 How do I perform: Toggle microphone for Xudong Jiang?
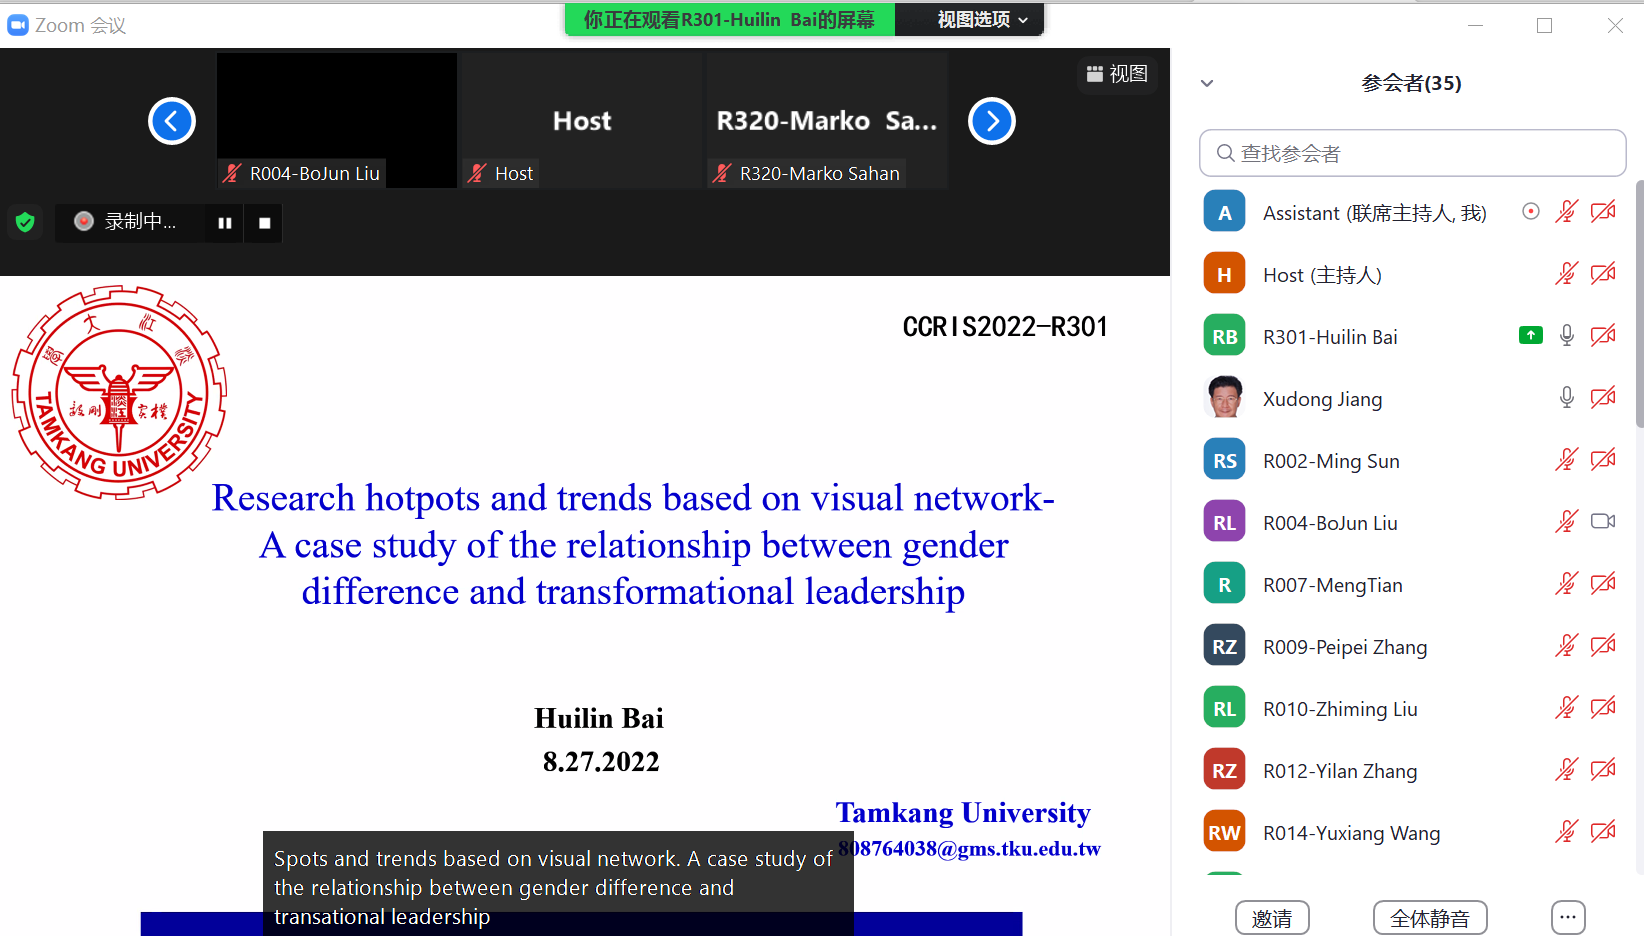point(1566,398)
